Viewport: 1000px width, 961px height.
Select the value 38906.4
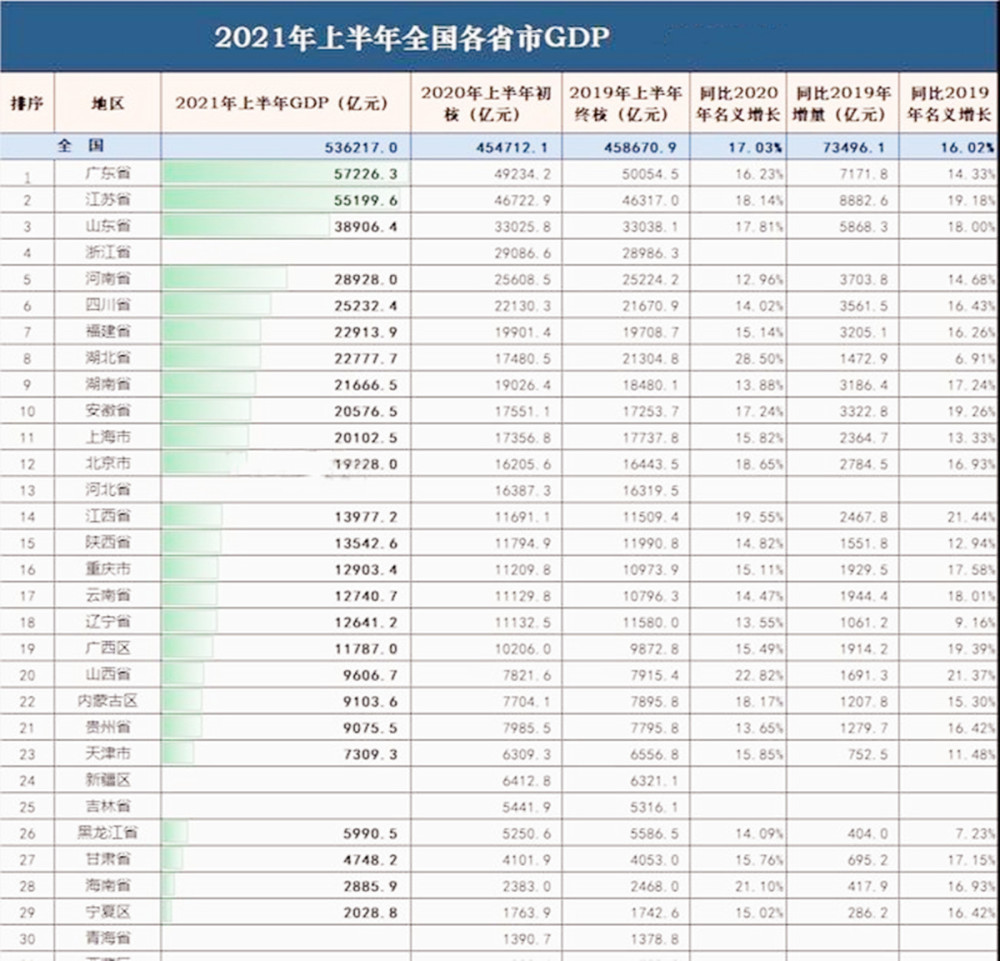(x=365, y=226)
